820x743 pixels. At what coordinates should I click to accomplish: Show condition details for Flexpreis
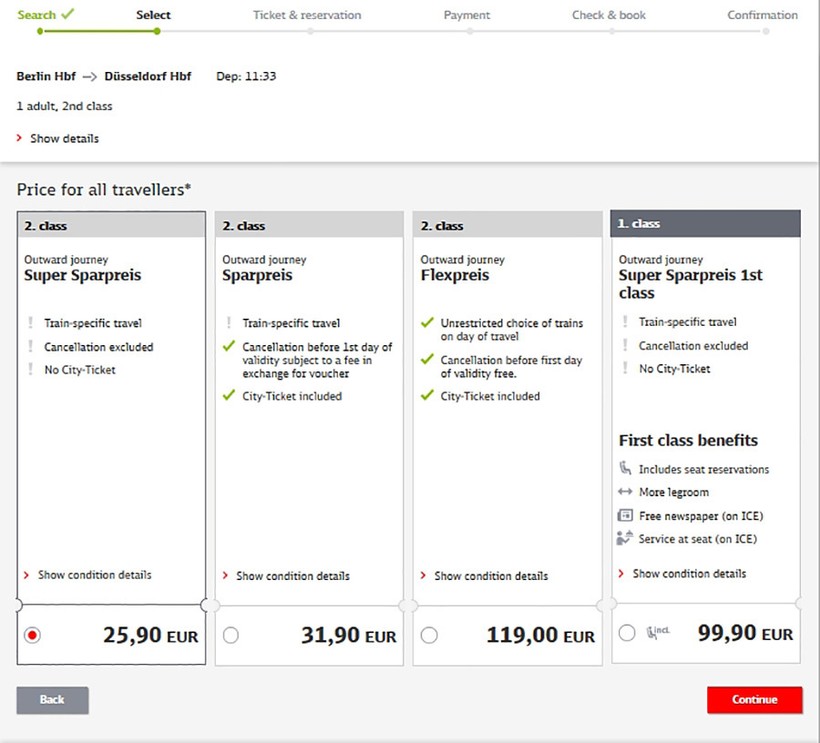(x=490, y=576)
